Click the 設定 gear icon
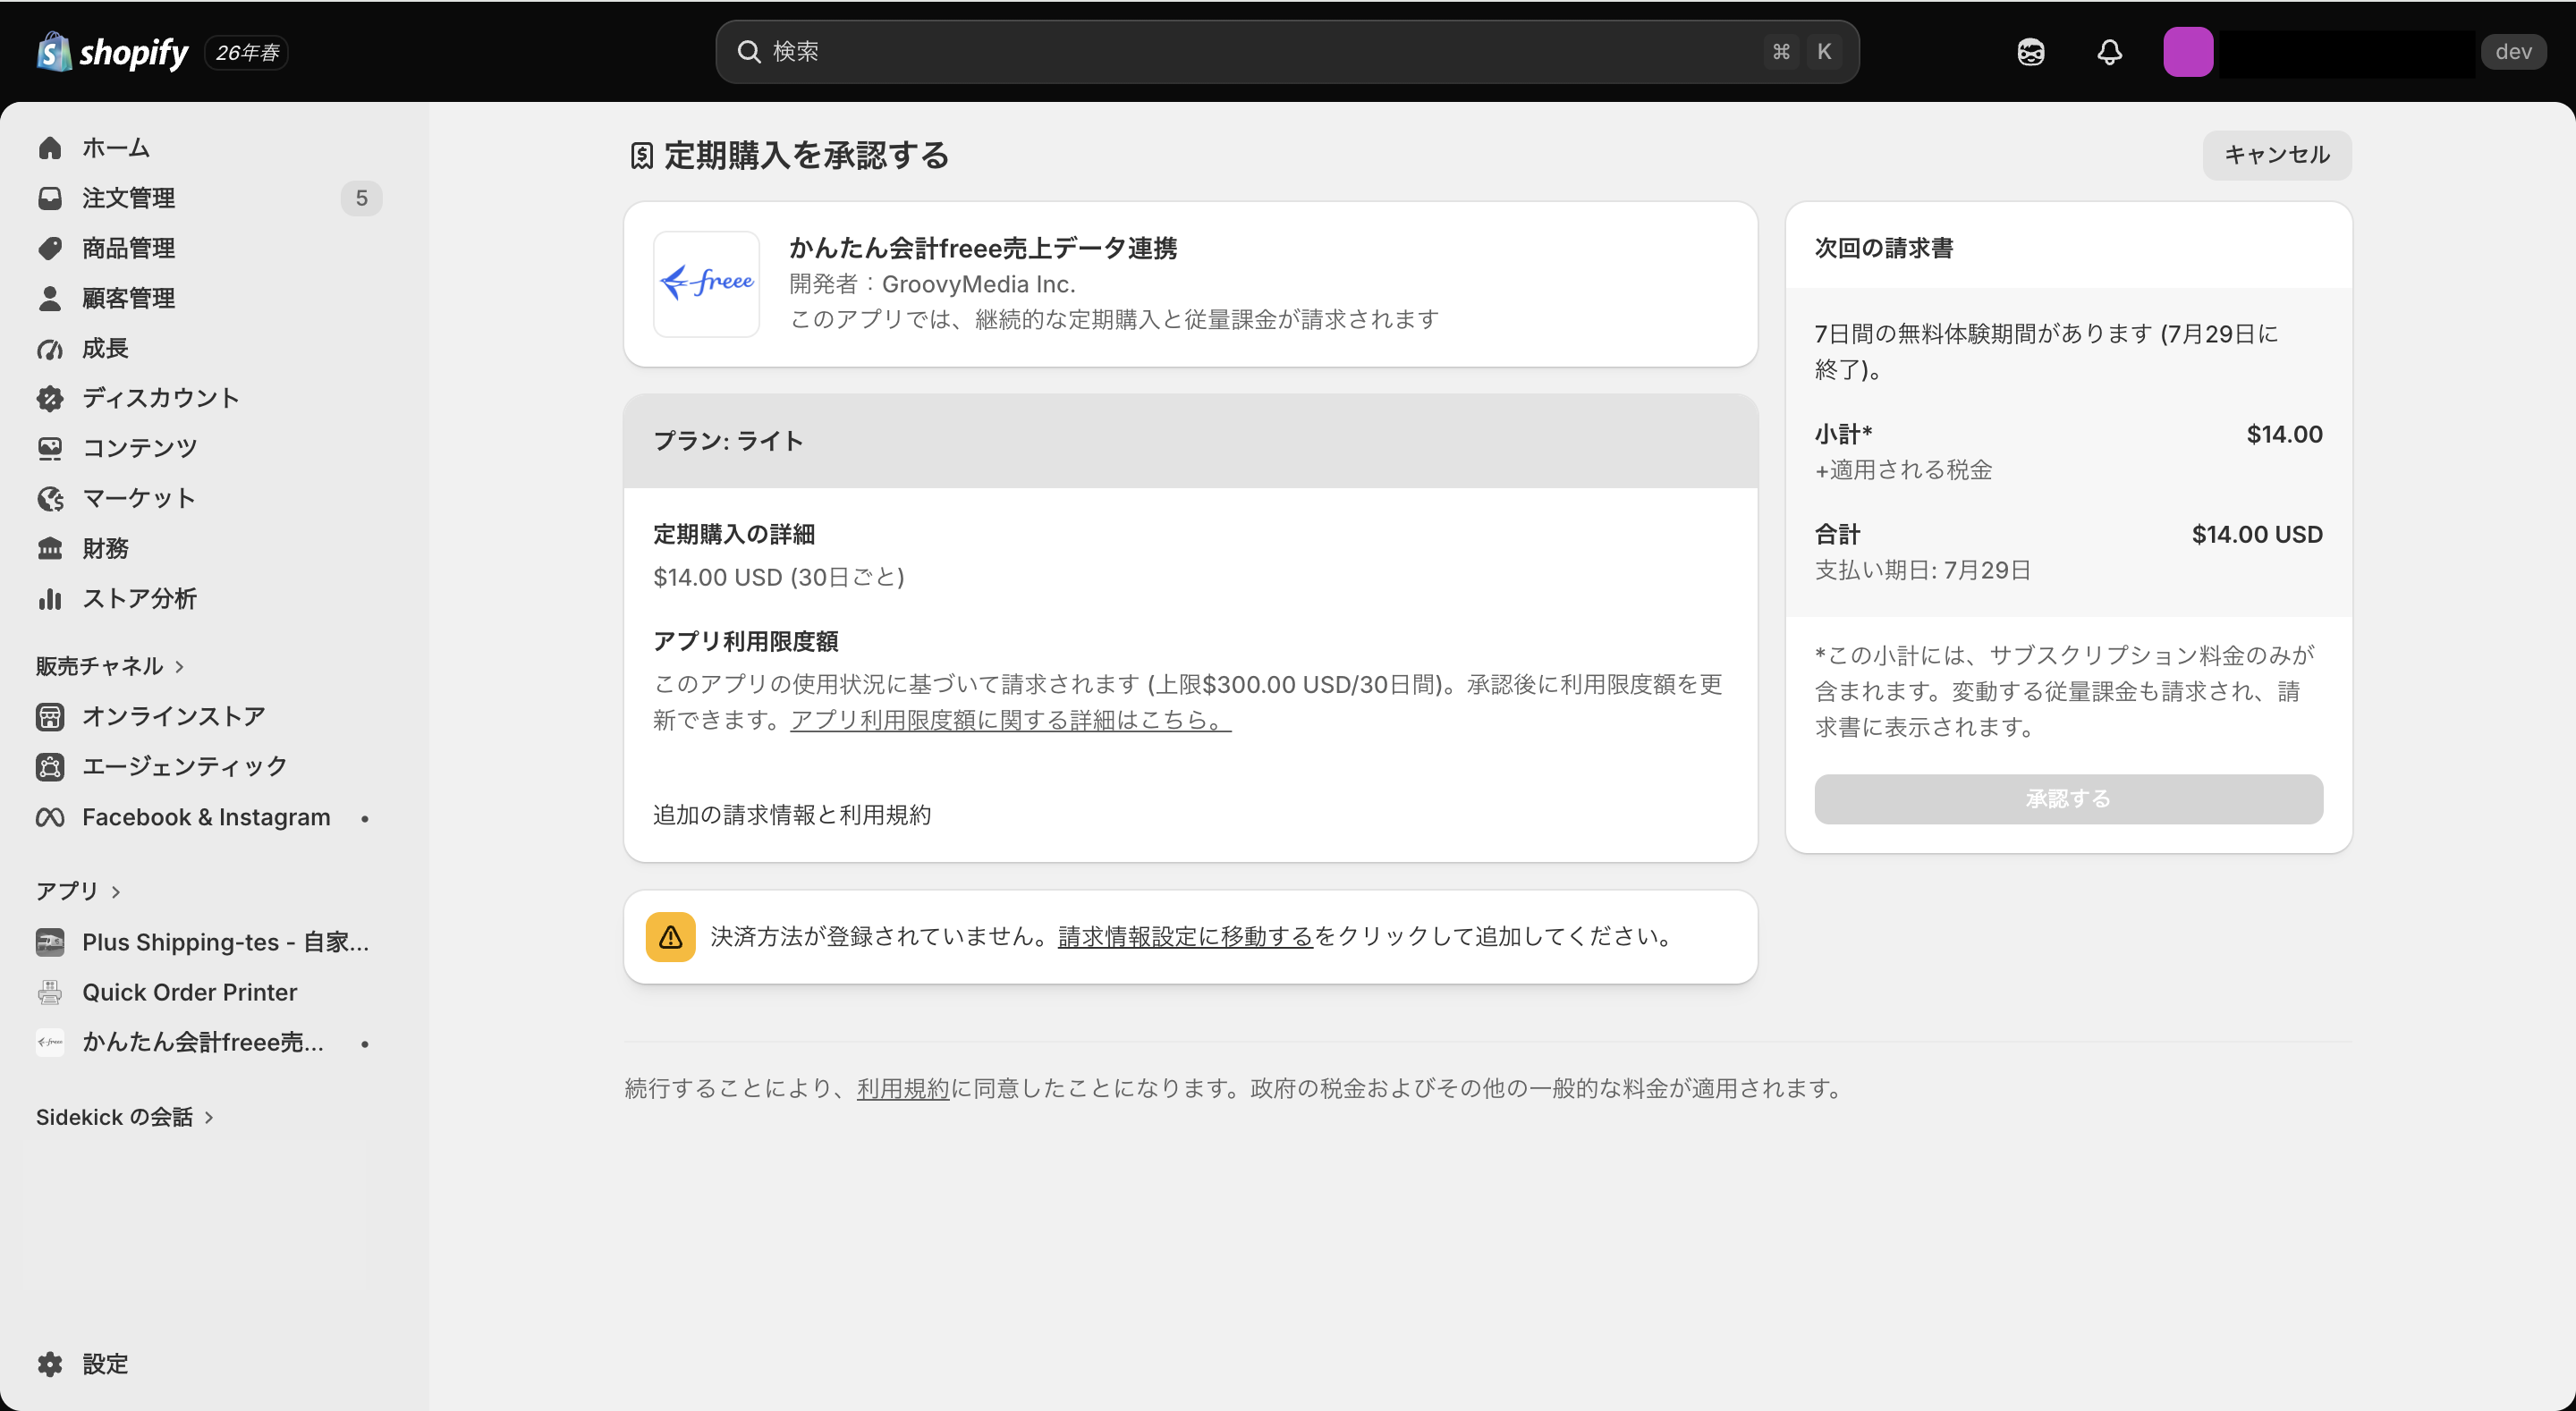The height and width of the screenshot is (1411, 2576). [50, 1364]
